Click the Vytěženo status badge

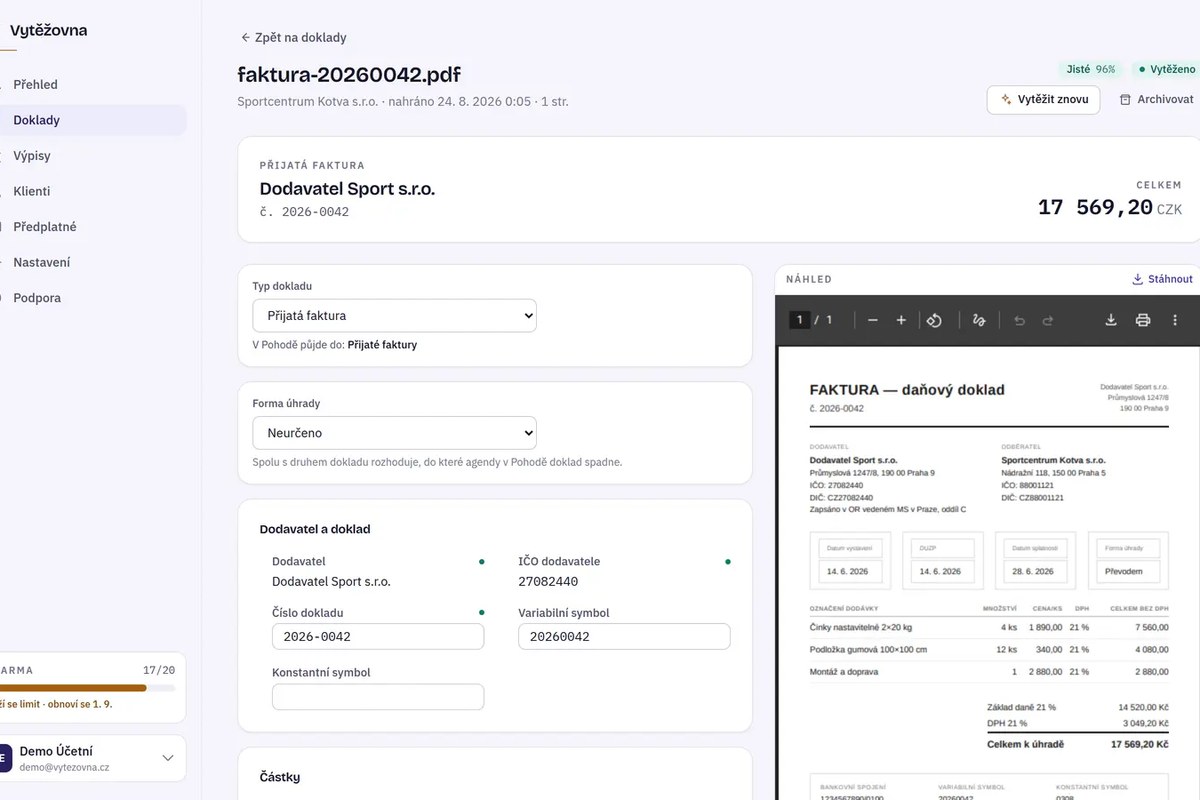tap(1167, 70)
